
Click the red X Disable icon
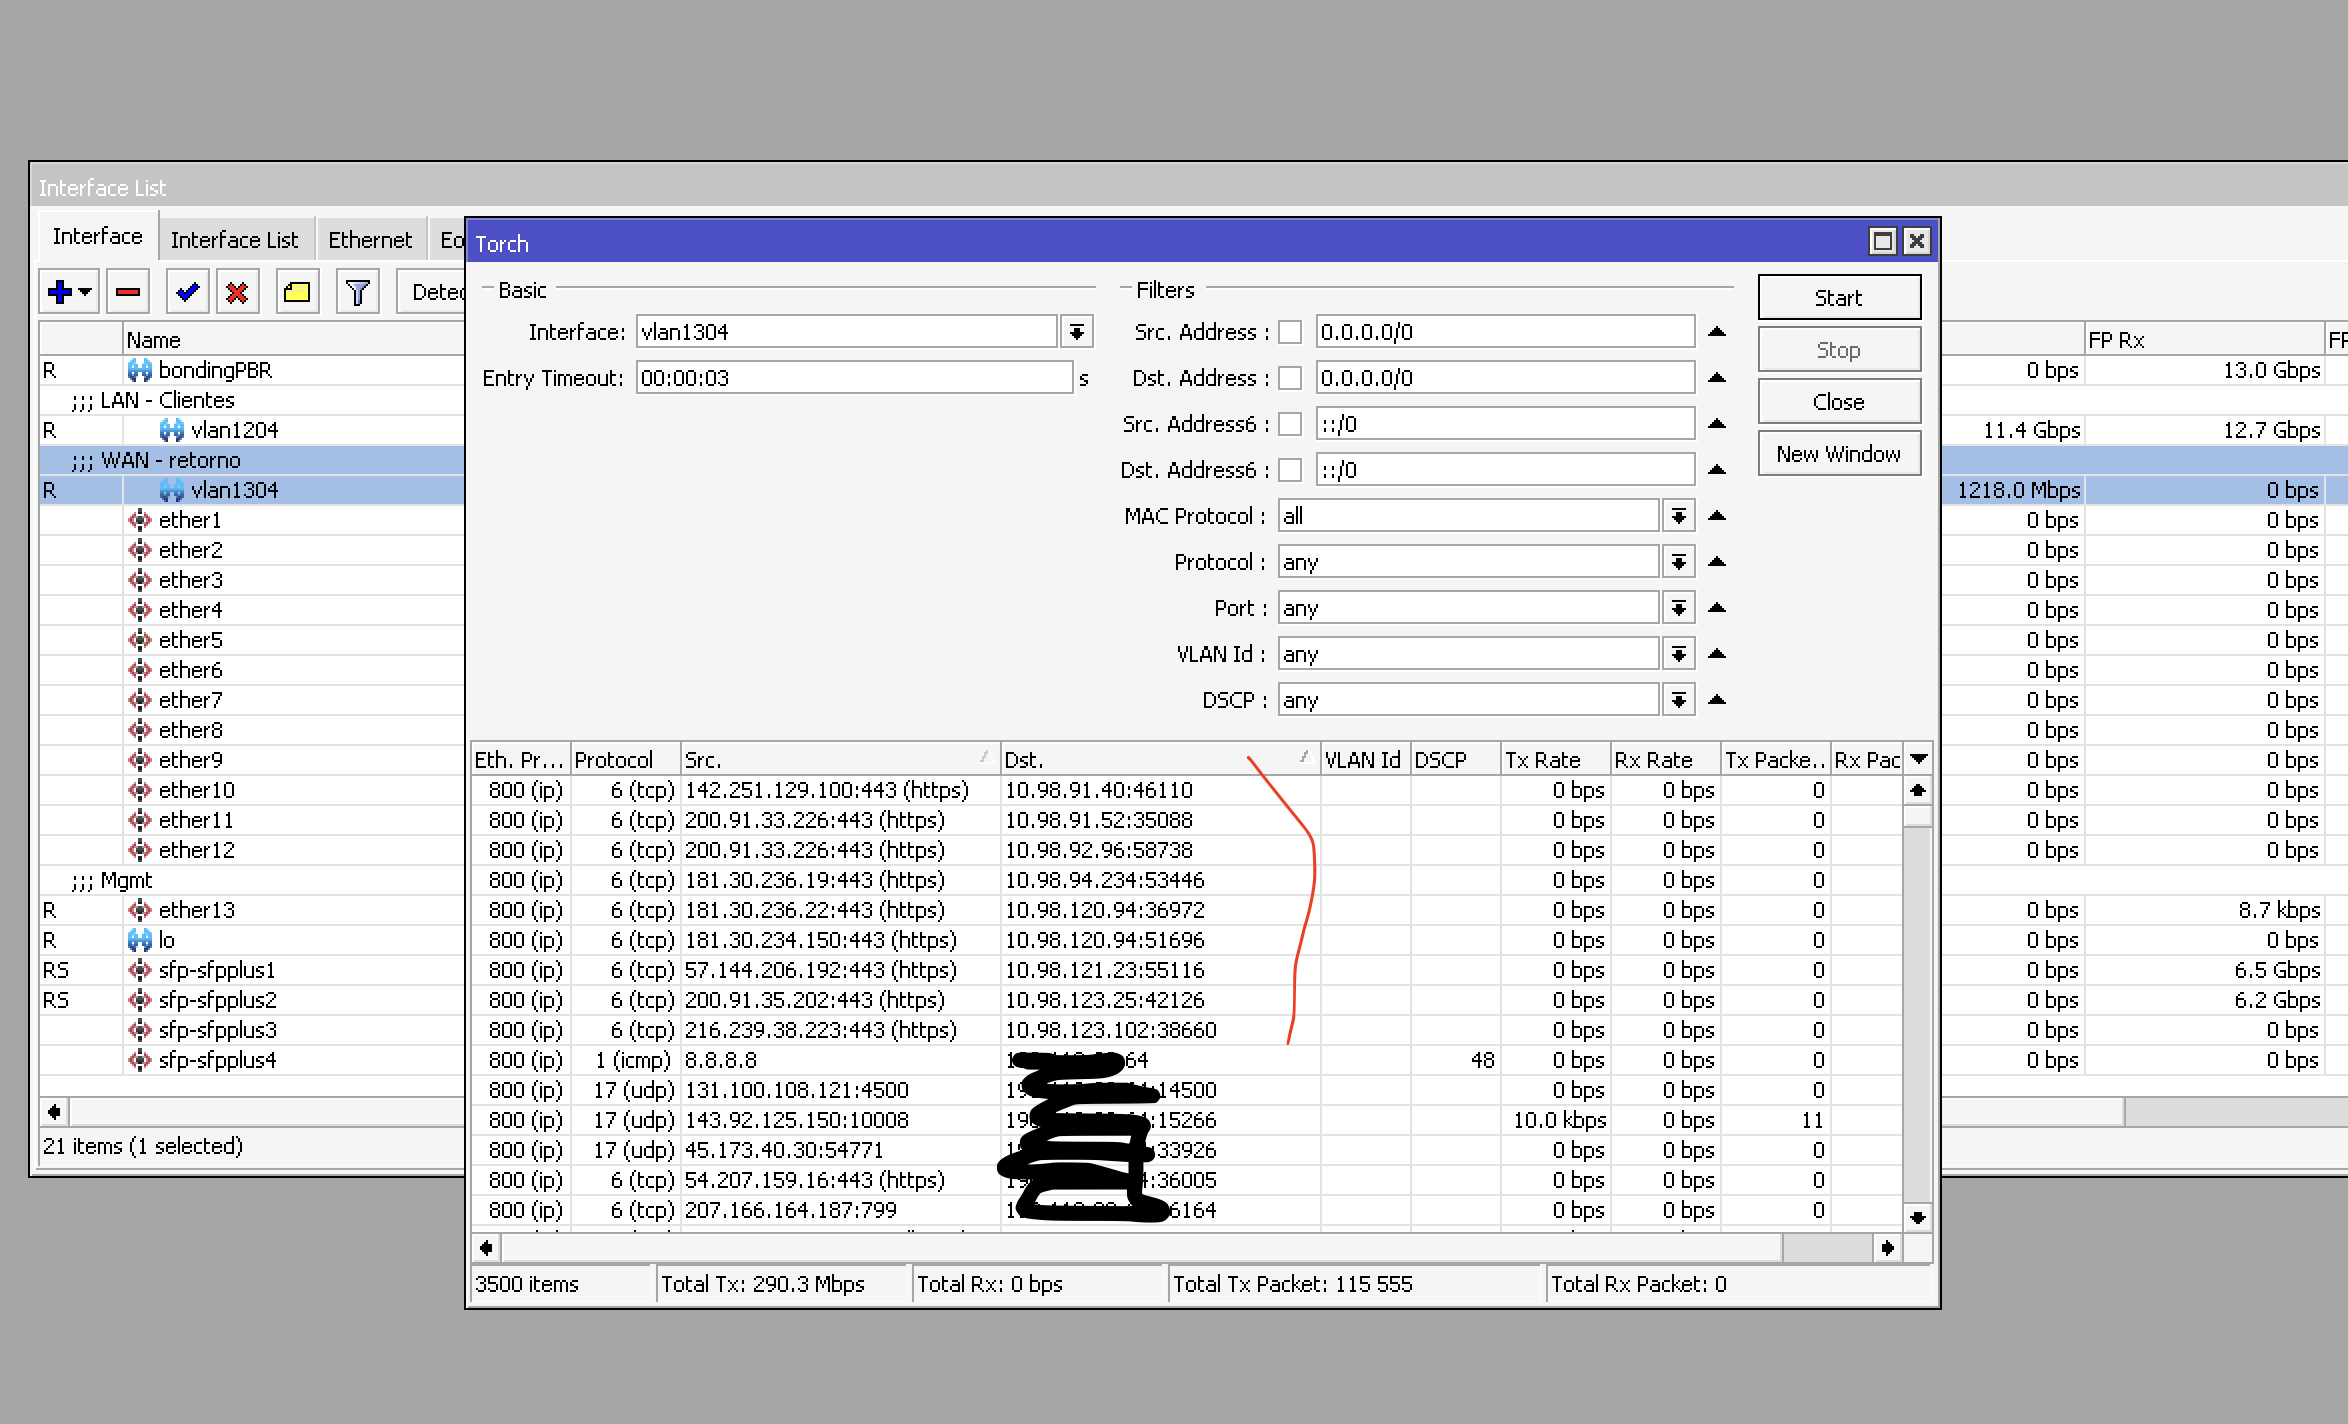click(x=237, y=292)
